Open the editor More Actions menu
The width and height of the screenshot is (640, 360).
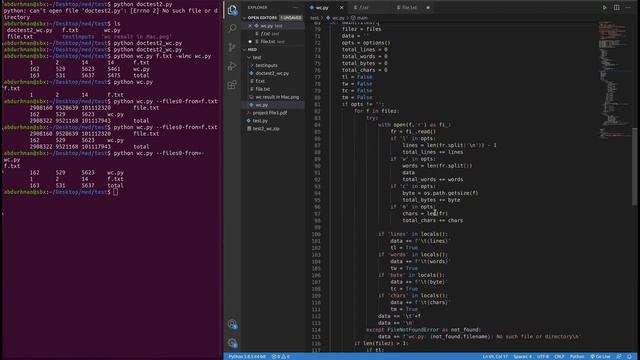tap(628, 7)
